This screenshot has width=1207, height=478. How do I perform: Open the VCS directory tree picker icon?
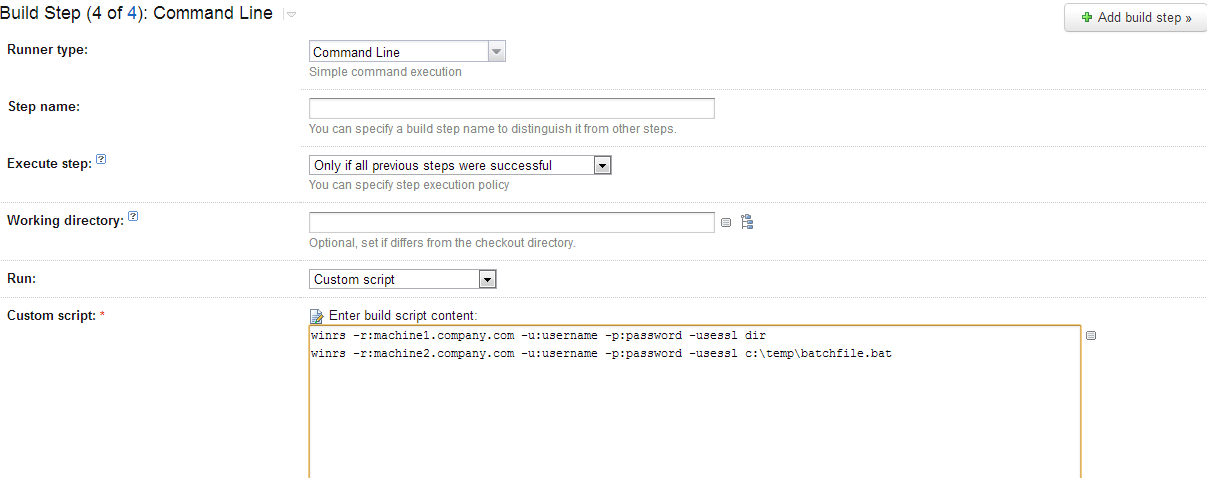point(746,222)
